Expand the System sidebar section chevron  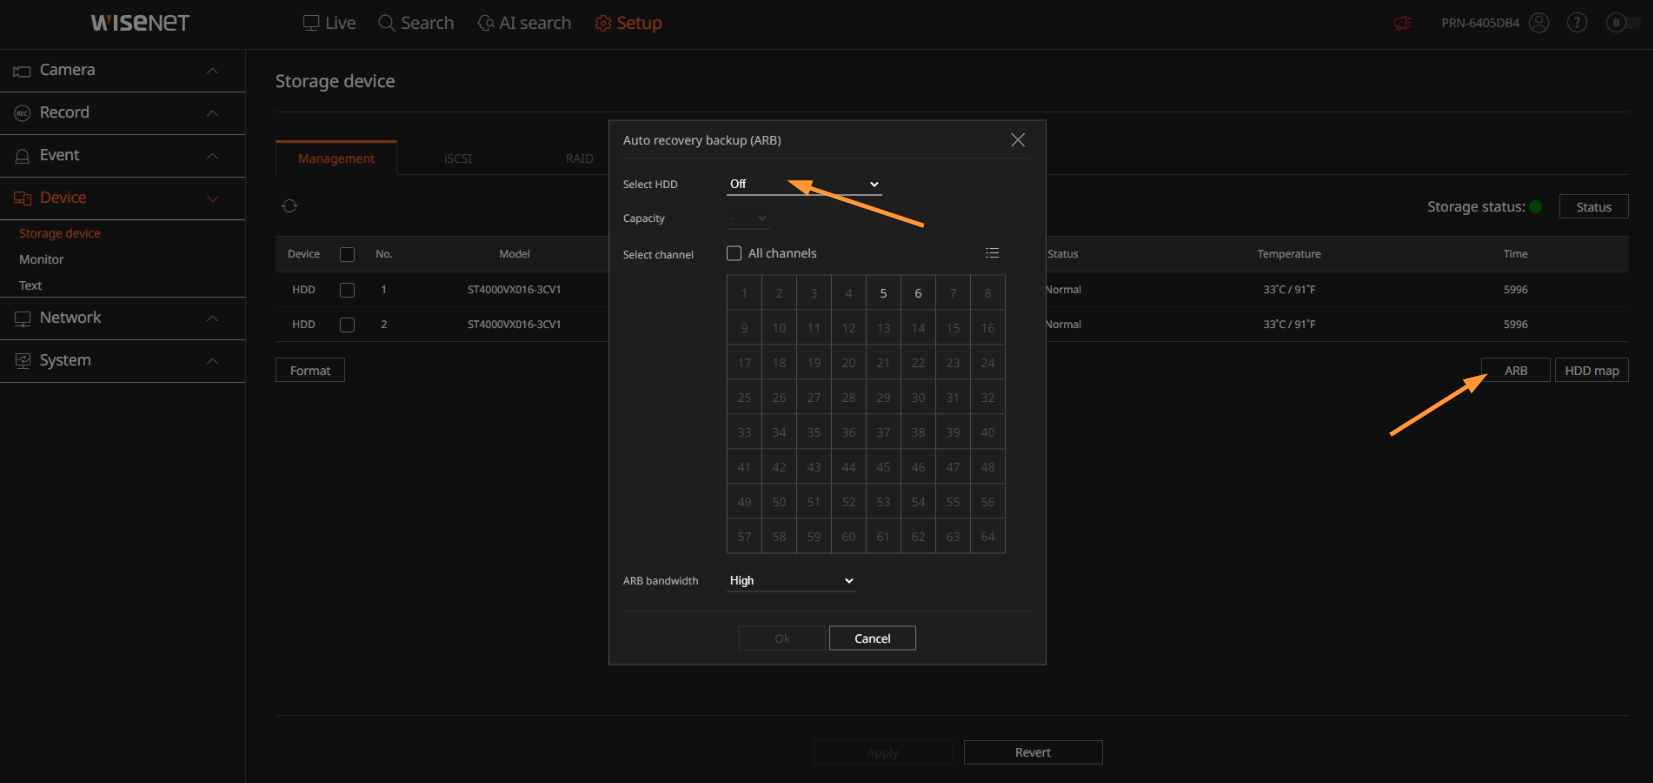[x=212, y=360]
